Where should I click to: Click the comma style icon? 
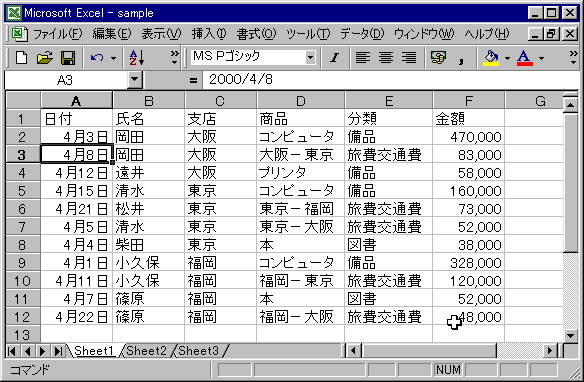(x=461, y=58)
